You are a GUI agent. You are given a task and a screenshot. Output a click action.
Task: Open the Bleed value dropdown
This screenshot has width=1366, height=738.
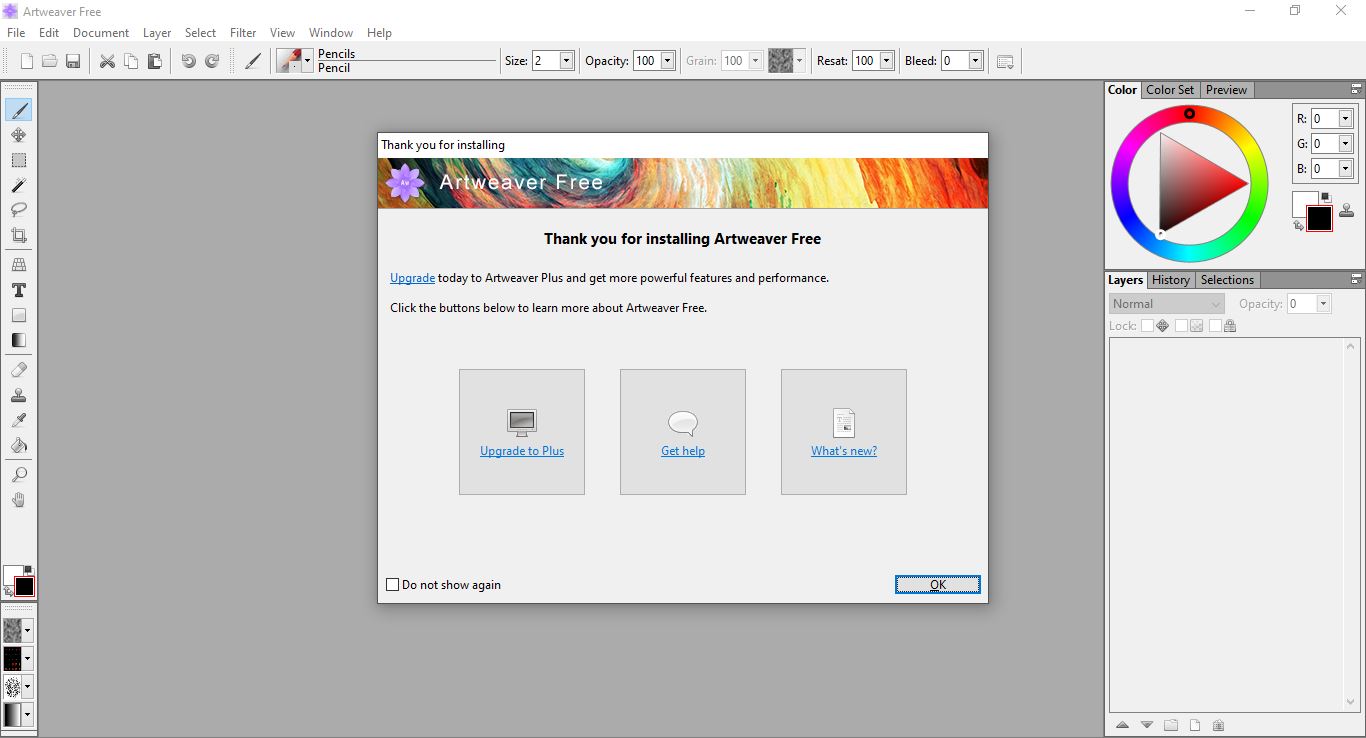click(976, 61)
